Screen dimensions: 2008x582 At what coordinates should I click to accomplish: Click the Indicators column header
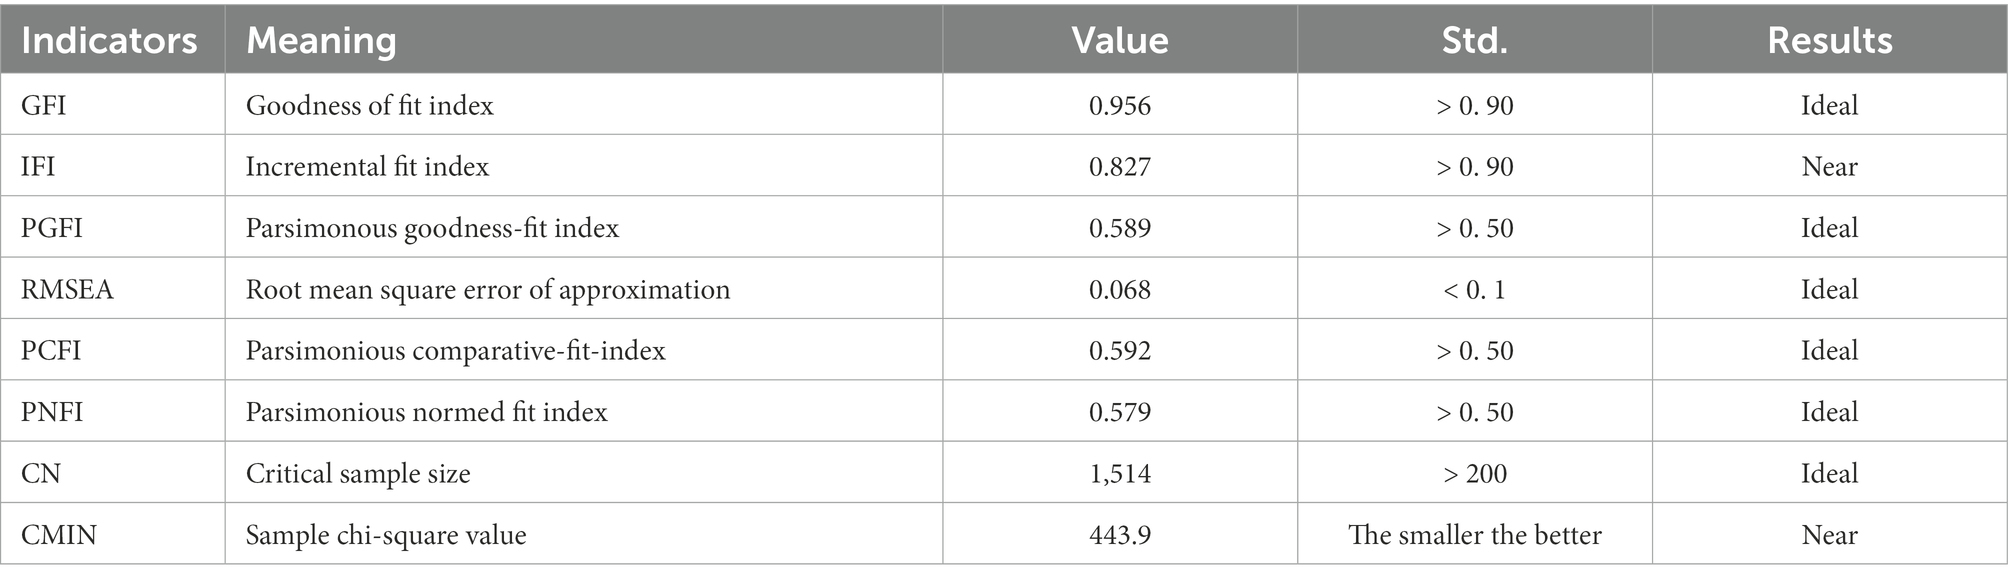[109, 41]
